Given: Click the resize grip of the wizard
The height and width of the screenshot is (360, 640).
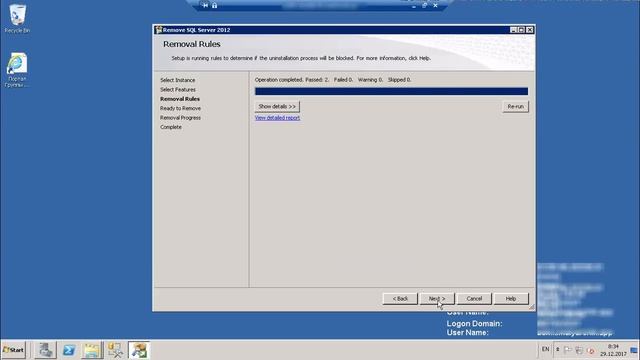Looking at the screenshot, I should tap(531, 307).
